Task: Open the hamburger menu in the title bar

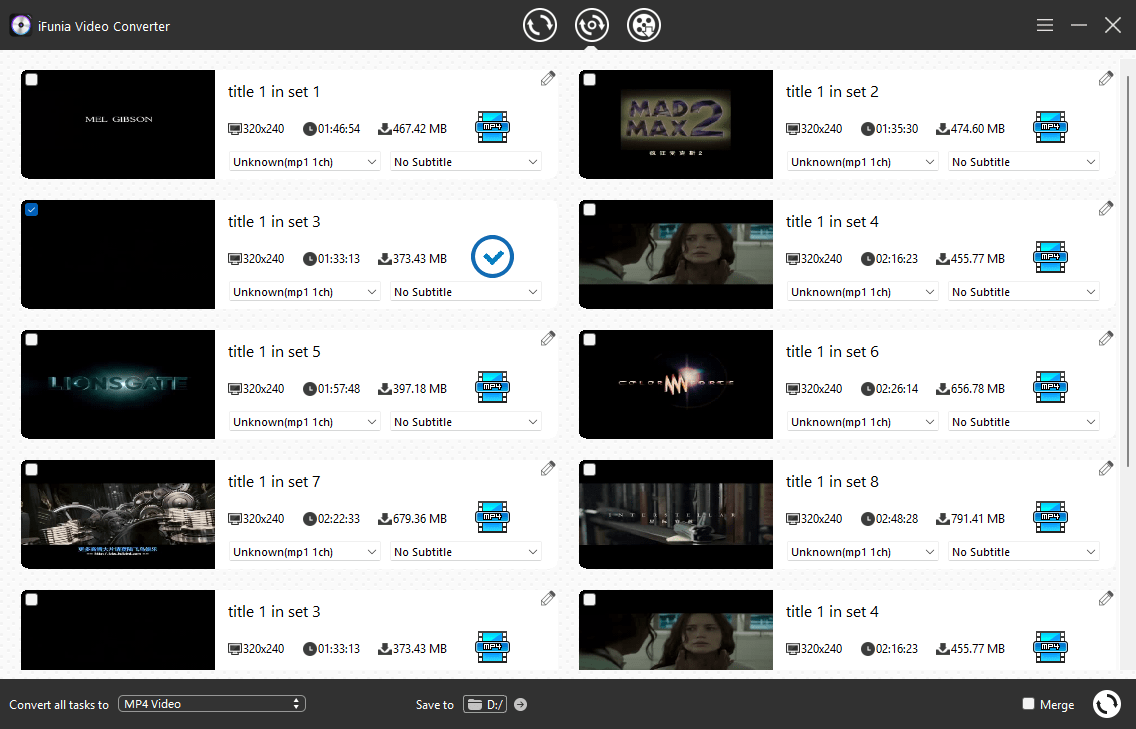Action: point(1045,25)
